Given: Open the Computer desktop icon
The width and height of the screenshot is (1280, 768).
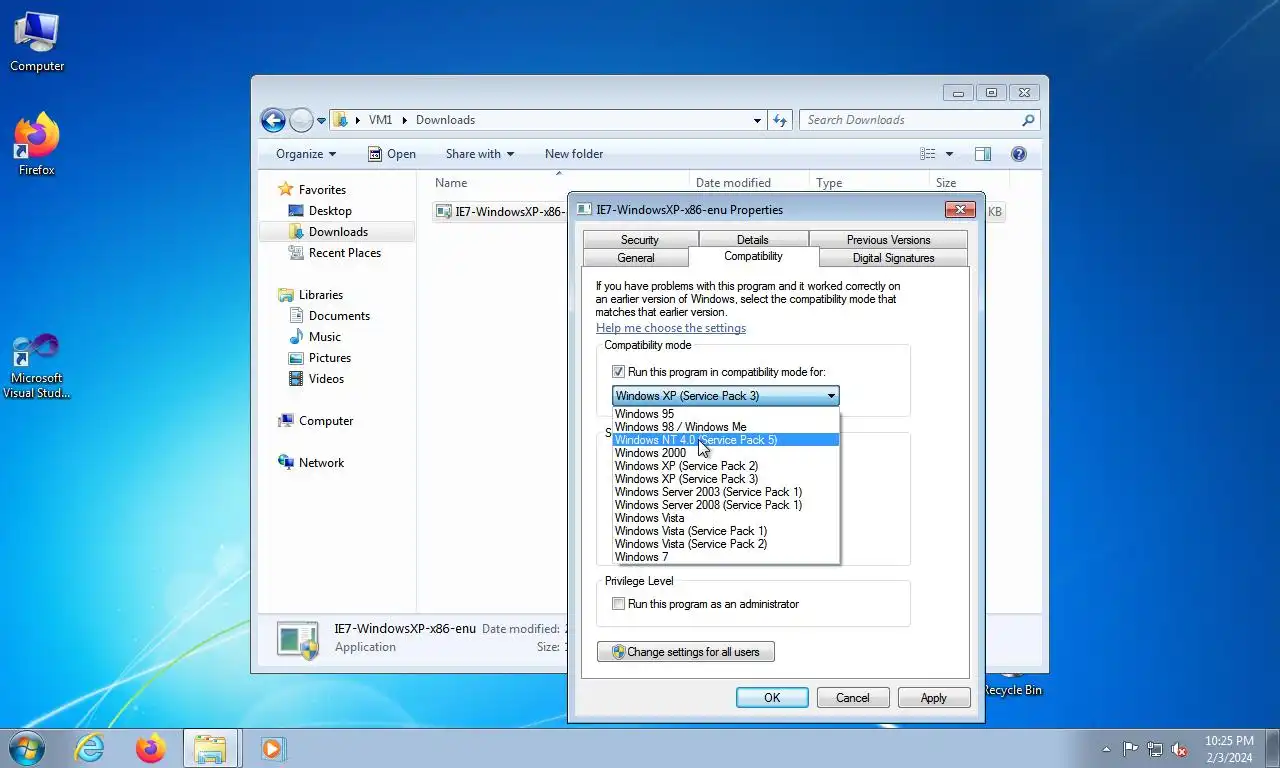Looking at the screenshot, I should 37,42.
